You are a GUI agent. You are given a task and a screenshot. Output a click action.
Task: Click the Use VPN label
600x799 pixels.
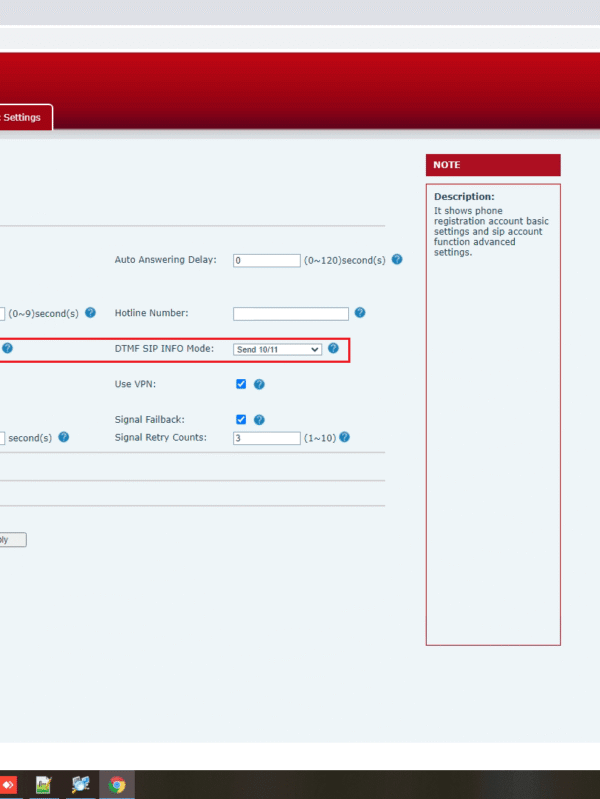[135, 384]
